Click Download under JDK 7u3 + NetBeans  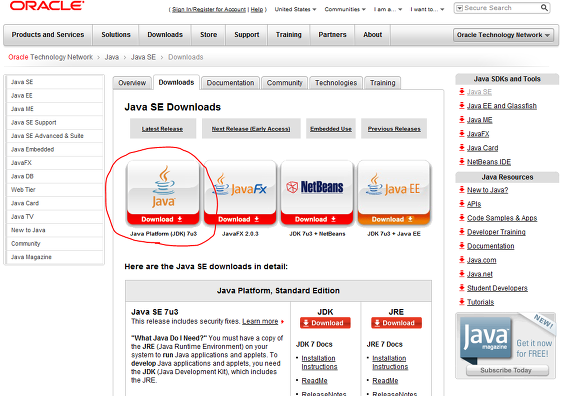point(317,219)
